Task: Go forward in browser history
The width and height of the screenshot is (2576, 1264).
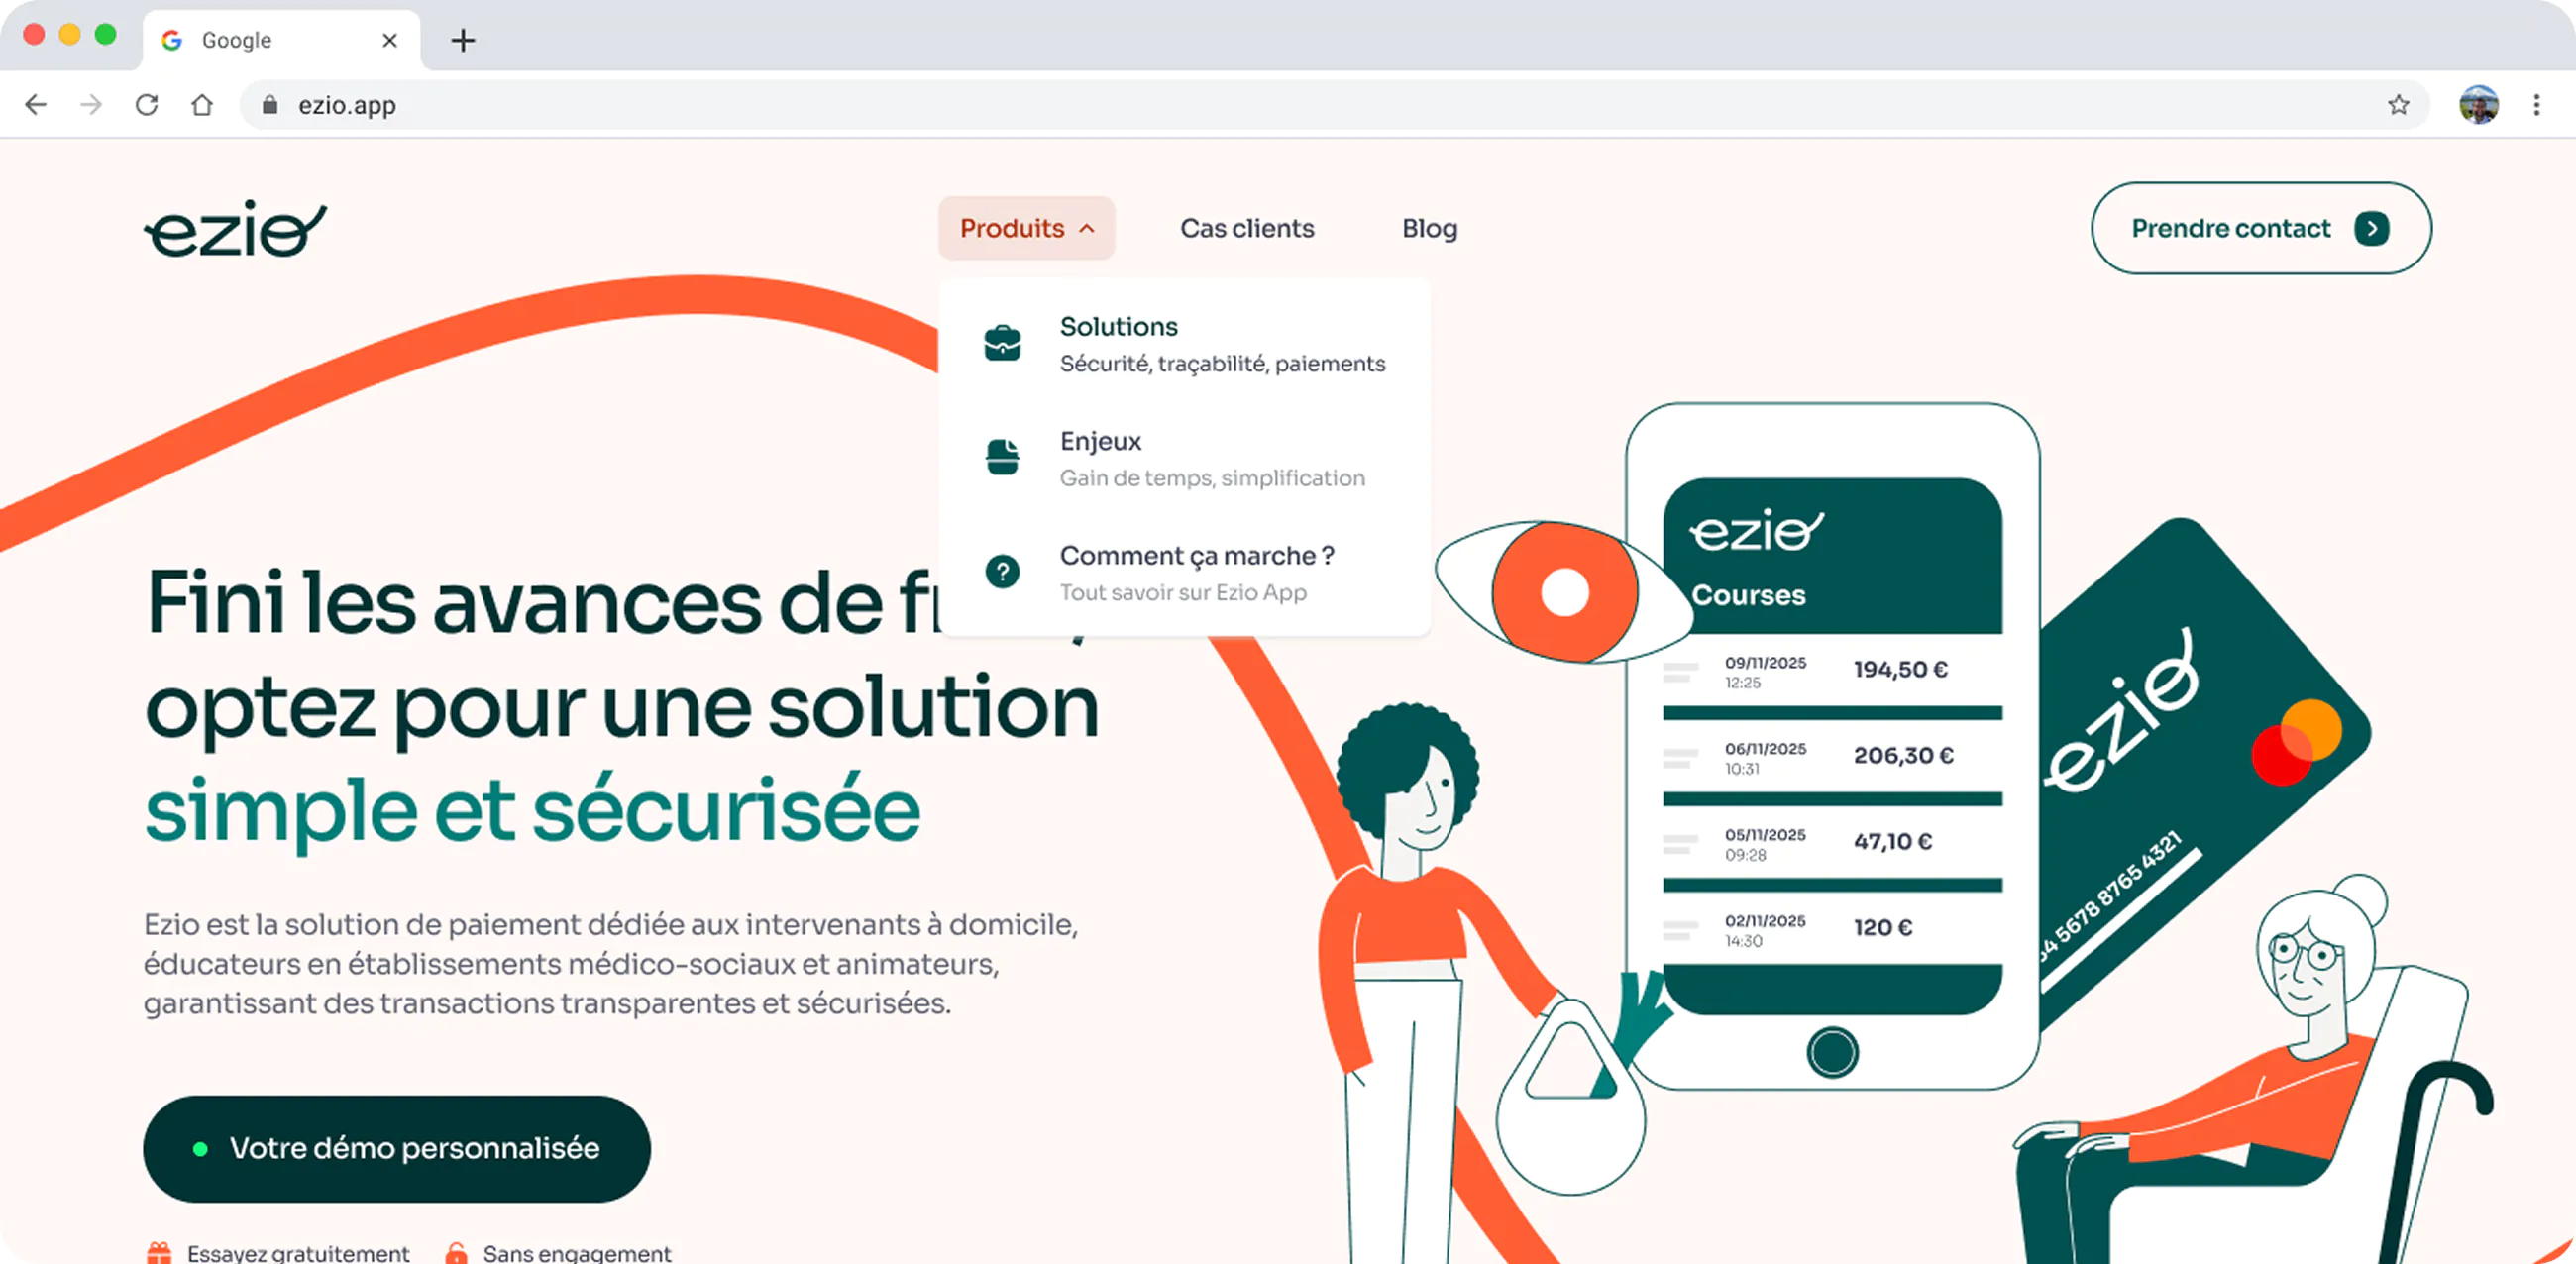Action: click(91, 104)
